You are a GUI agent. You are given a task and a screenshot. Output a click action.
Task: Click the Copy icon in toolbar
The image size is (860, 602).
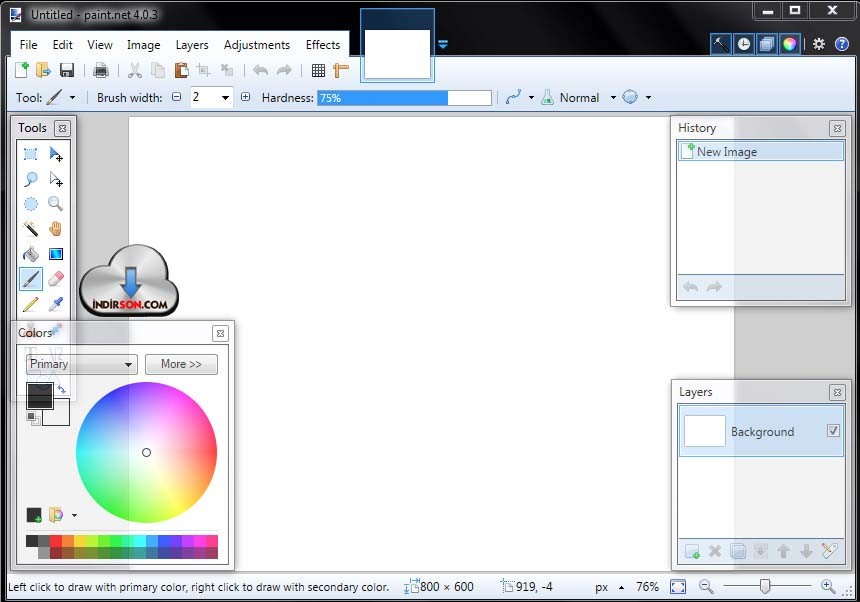[x=158, y=70]
